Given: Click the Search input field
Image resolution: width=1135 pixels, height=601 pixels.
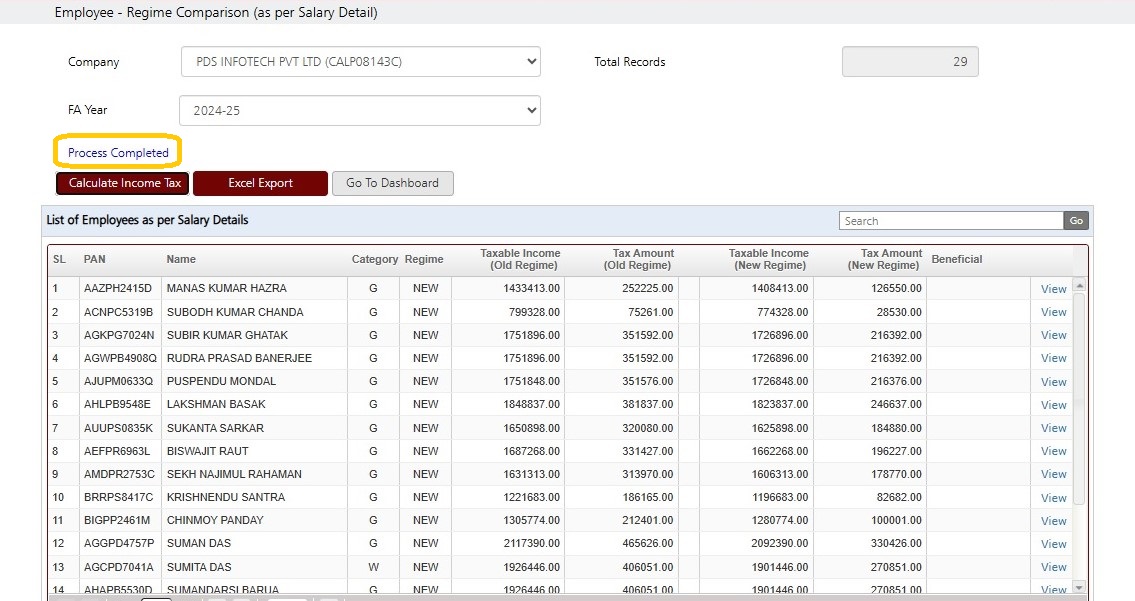Looking at the screenshot, I should [951, 221].
